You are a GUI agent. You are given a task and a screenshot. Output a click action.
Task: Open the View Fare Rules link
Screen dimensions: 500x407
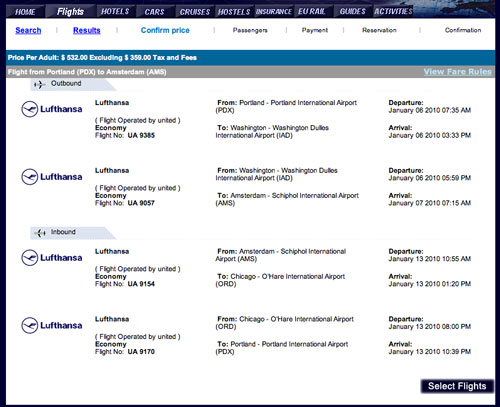(x=457, y=72)
